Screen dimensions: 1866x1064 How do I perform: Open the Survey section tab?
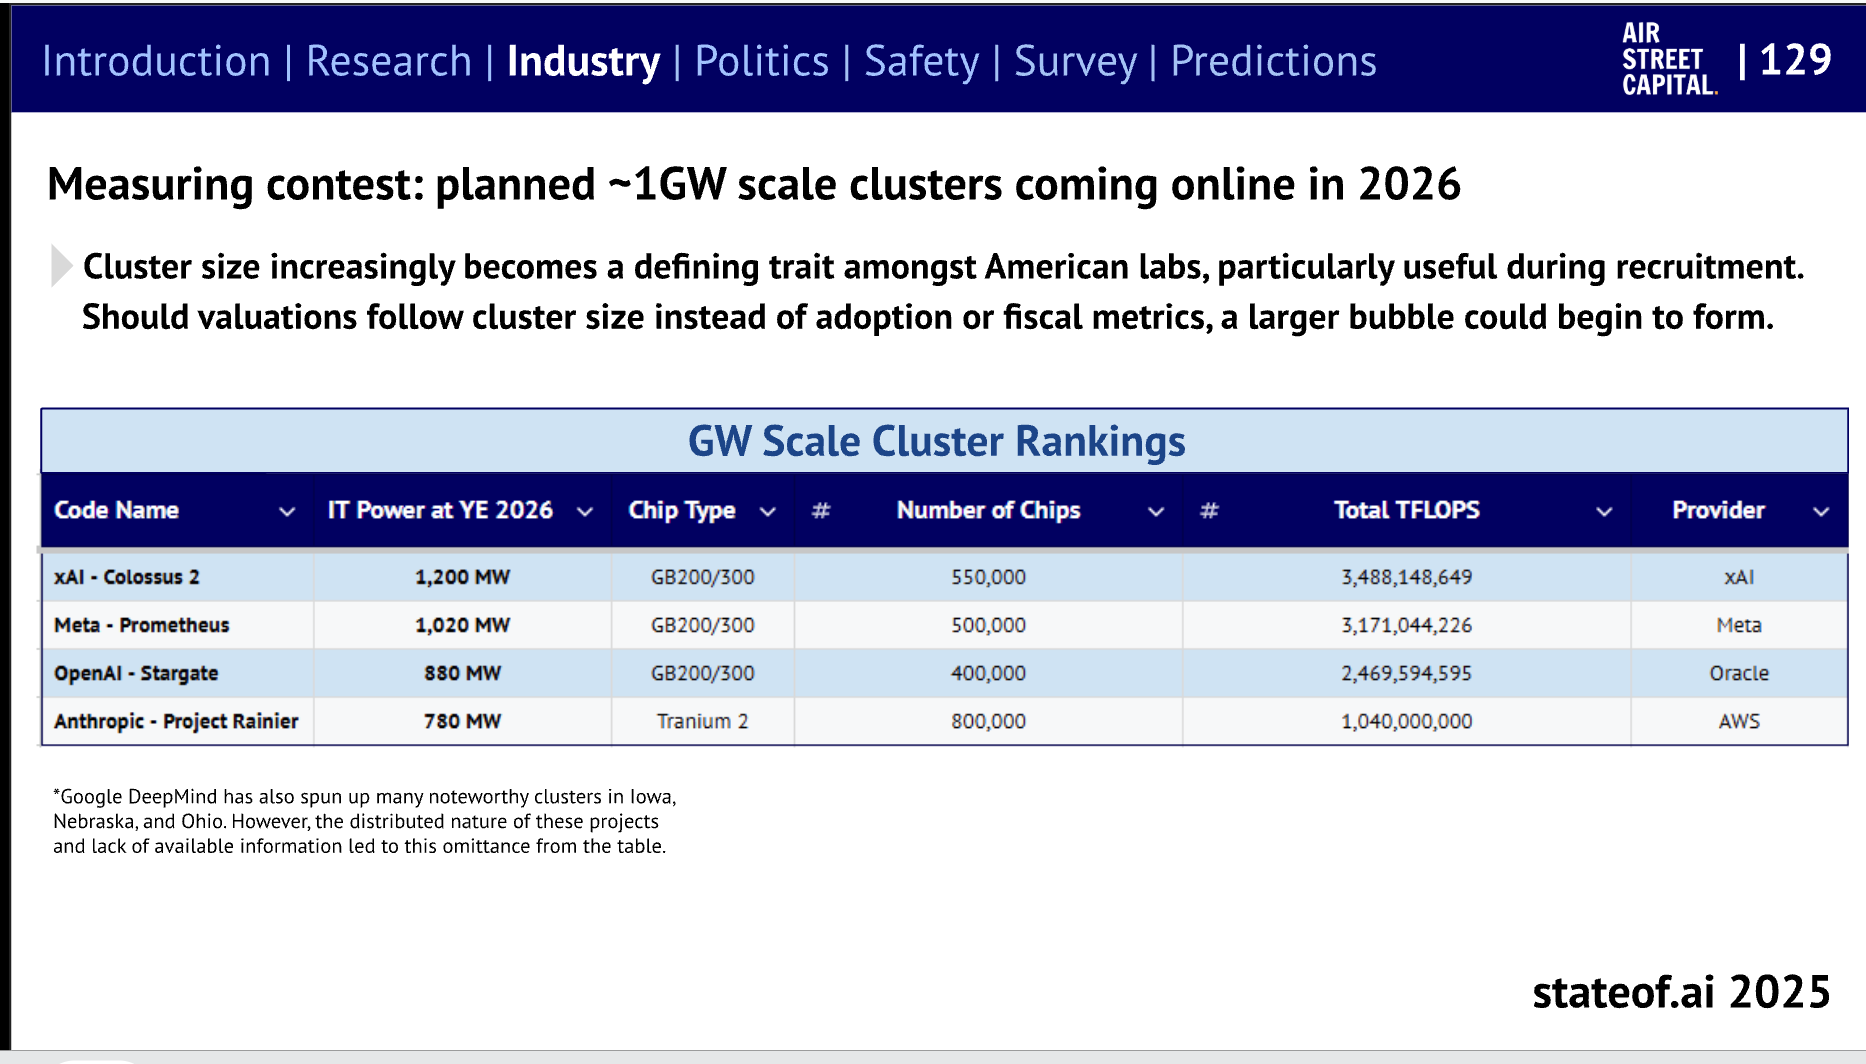coord(1075,61)
